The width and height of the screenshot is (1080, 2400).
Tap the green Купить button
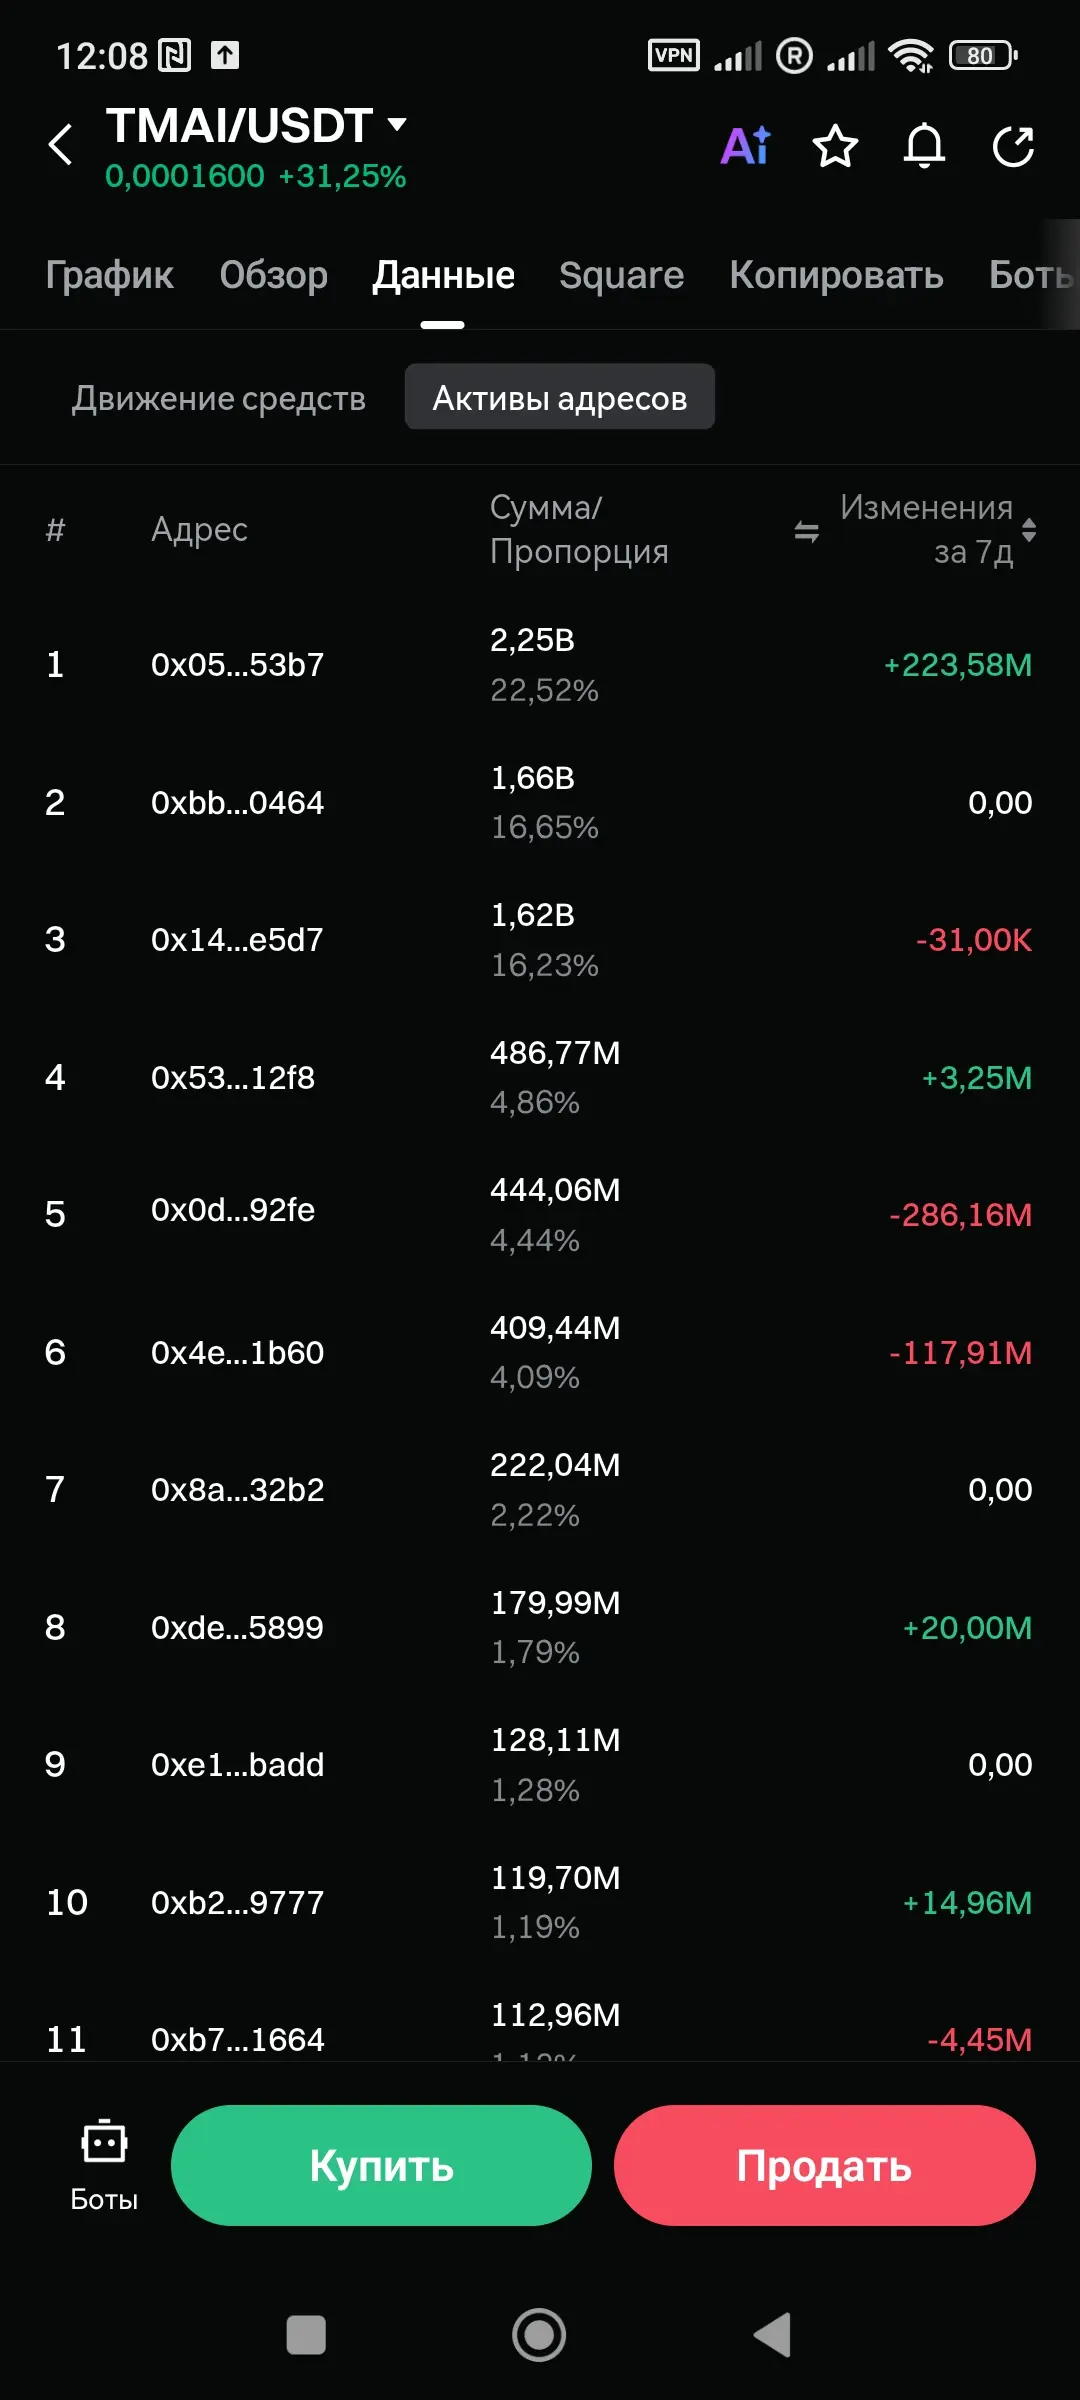pyautogui.click(x=381, y=2165)
